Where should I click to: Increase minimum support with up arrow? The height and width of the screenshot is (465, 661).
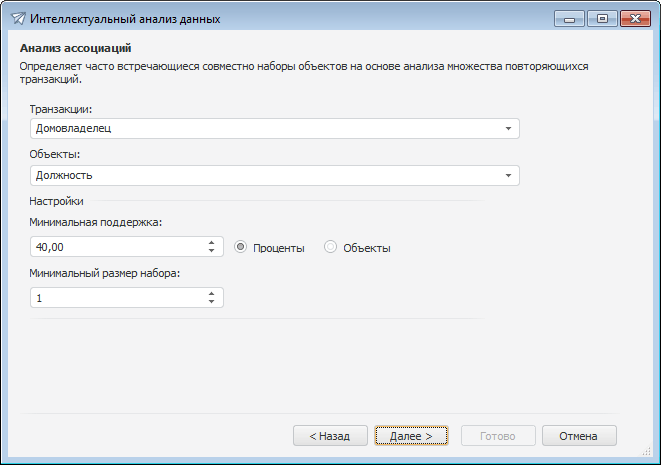(x=211, y=242)
